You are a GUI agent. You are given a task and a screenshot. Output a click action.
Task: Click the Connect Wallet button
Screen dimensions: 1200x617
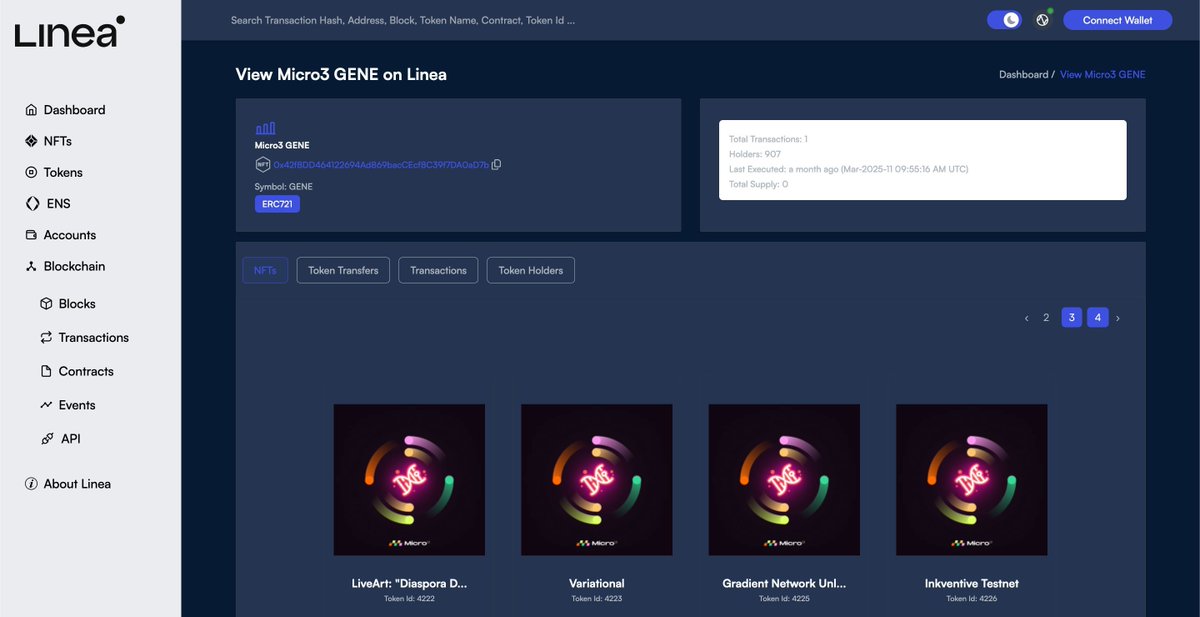[x=1117, y=20]
